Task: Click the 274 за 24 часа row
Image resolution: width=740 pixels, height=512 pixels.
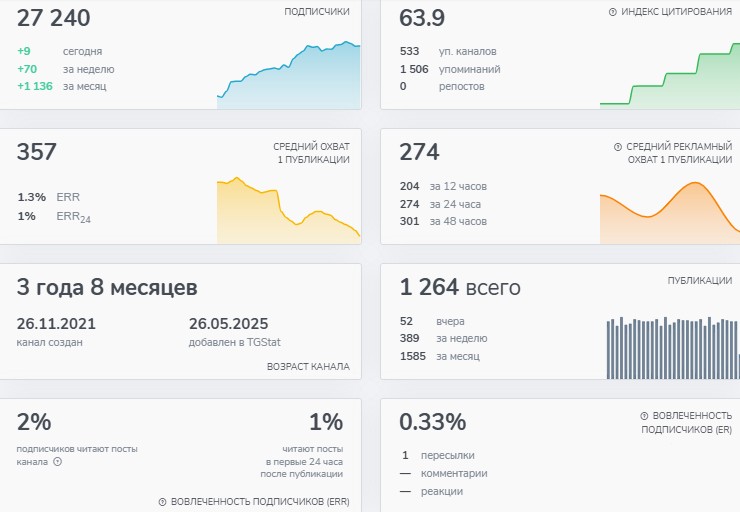Action: (440, 204)
